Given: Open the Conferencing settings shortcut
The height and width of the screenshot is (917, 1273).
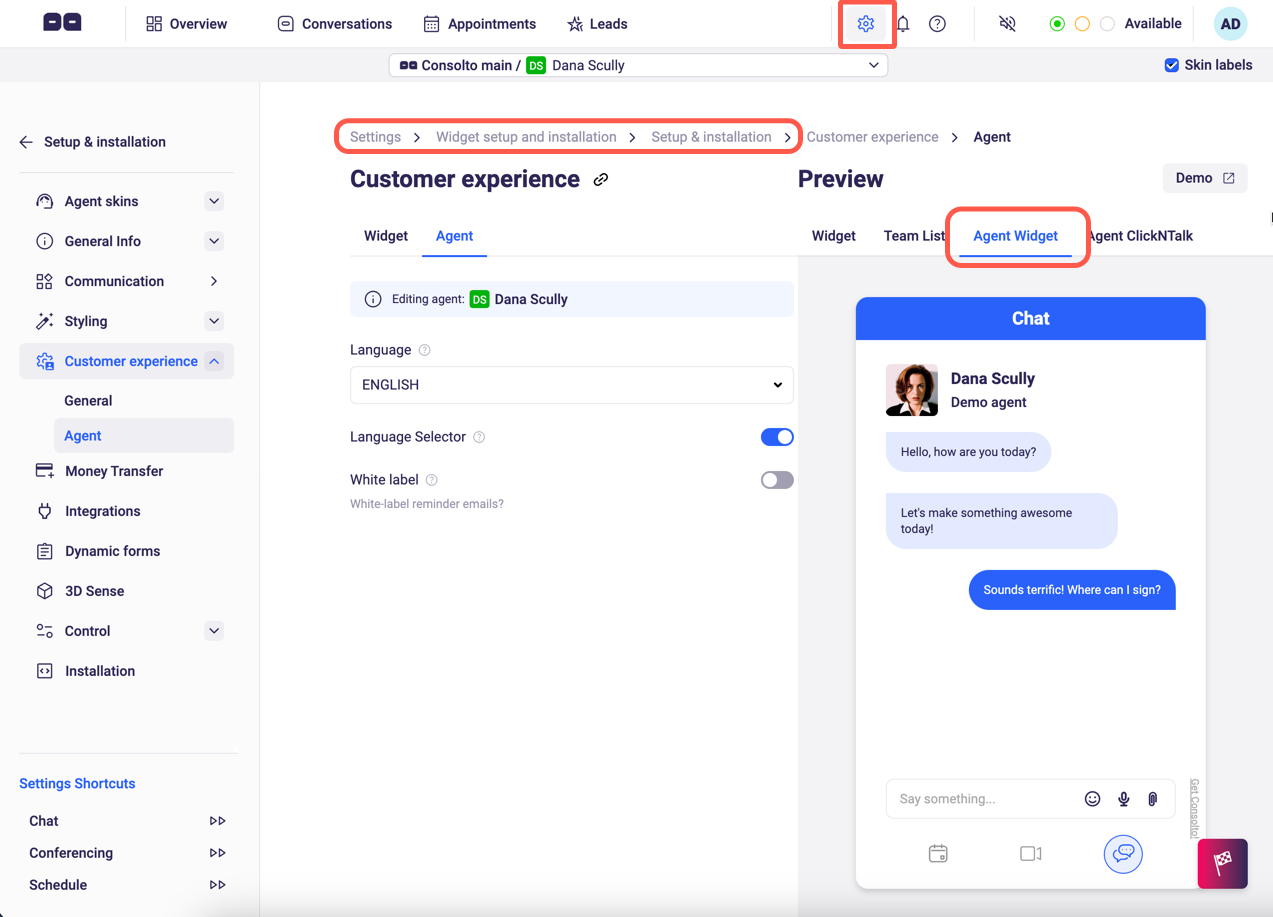Looking at the screenshot, I should coord(70,852).
